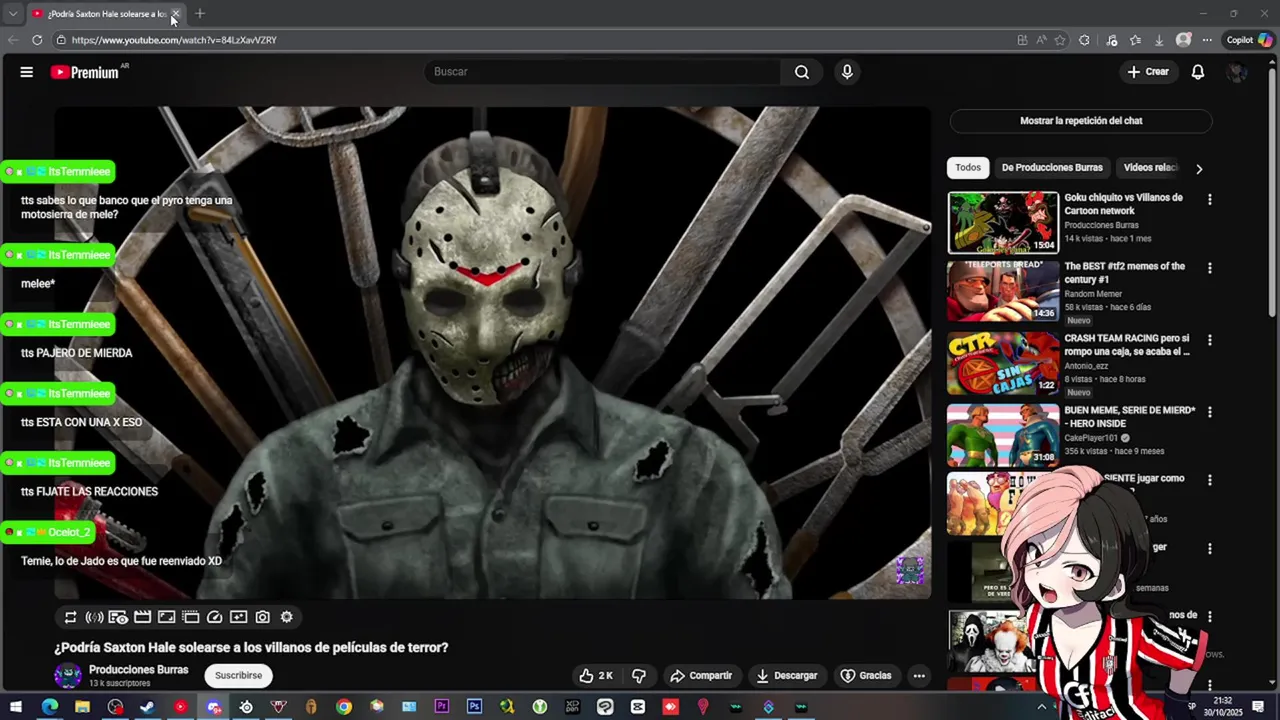Open The BEST #tf2 memes video title
Viewport: 1280px width, 720px height.
pos(1125,273)
